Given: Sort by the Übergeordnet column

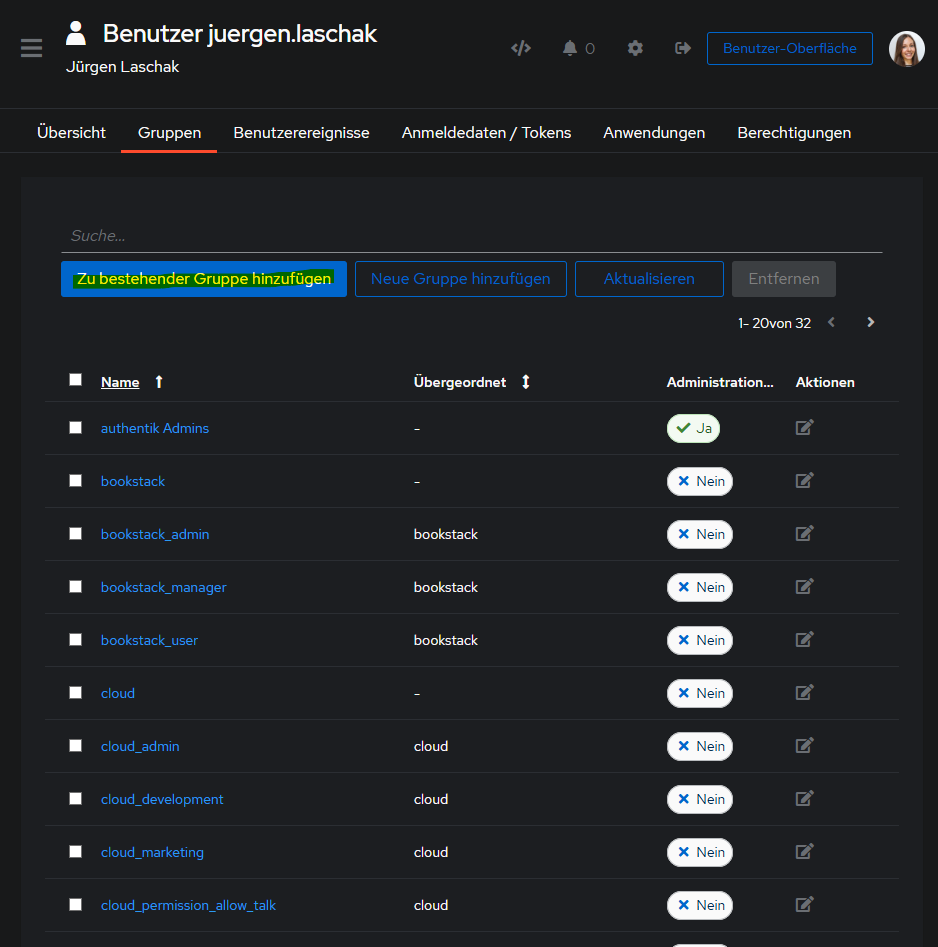Looking at the screenshot, I should (526, 382).
